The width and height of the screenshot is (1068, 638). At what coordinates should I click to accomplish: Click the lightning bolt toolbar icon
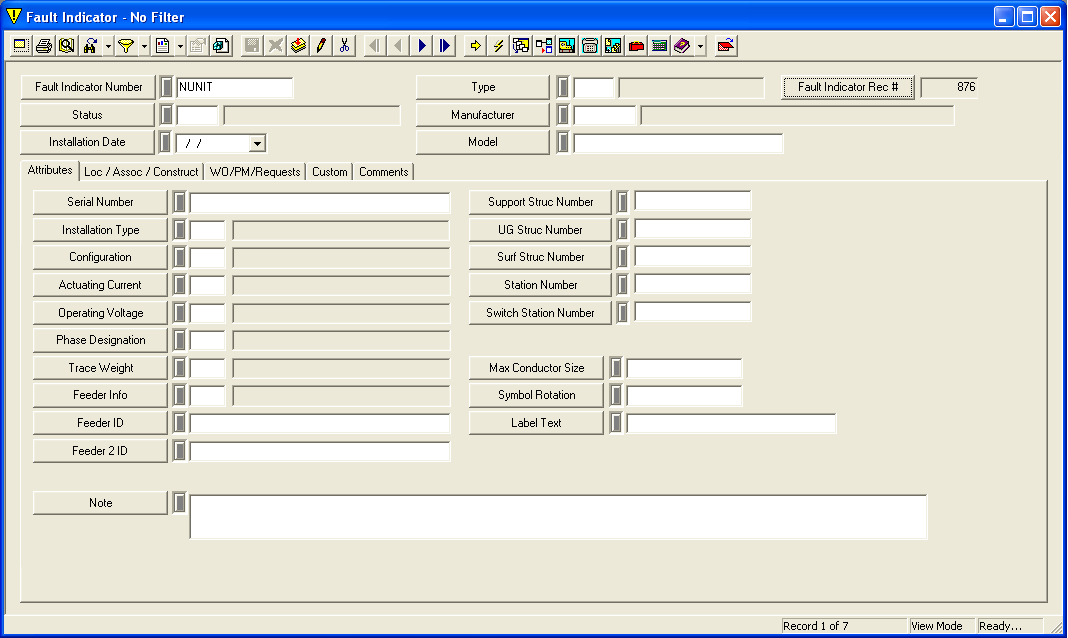point(499,46)
